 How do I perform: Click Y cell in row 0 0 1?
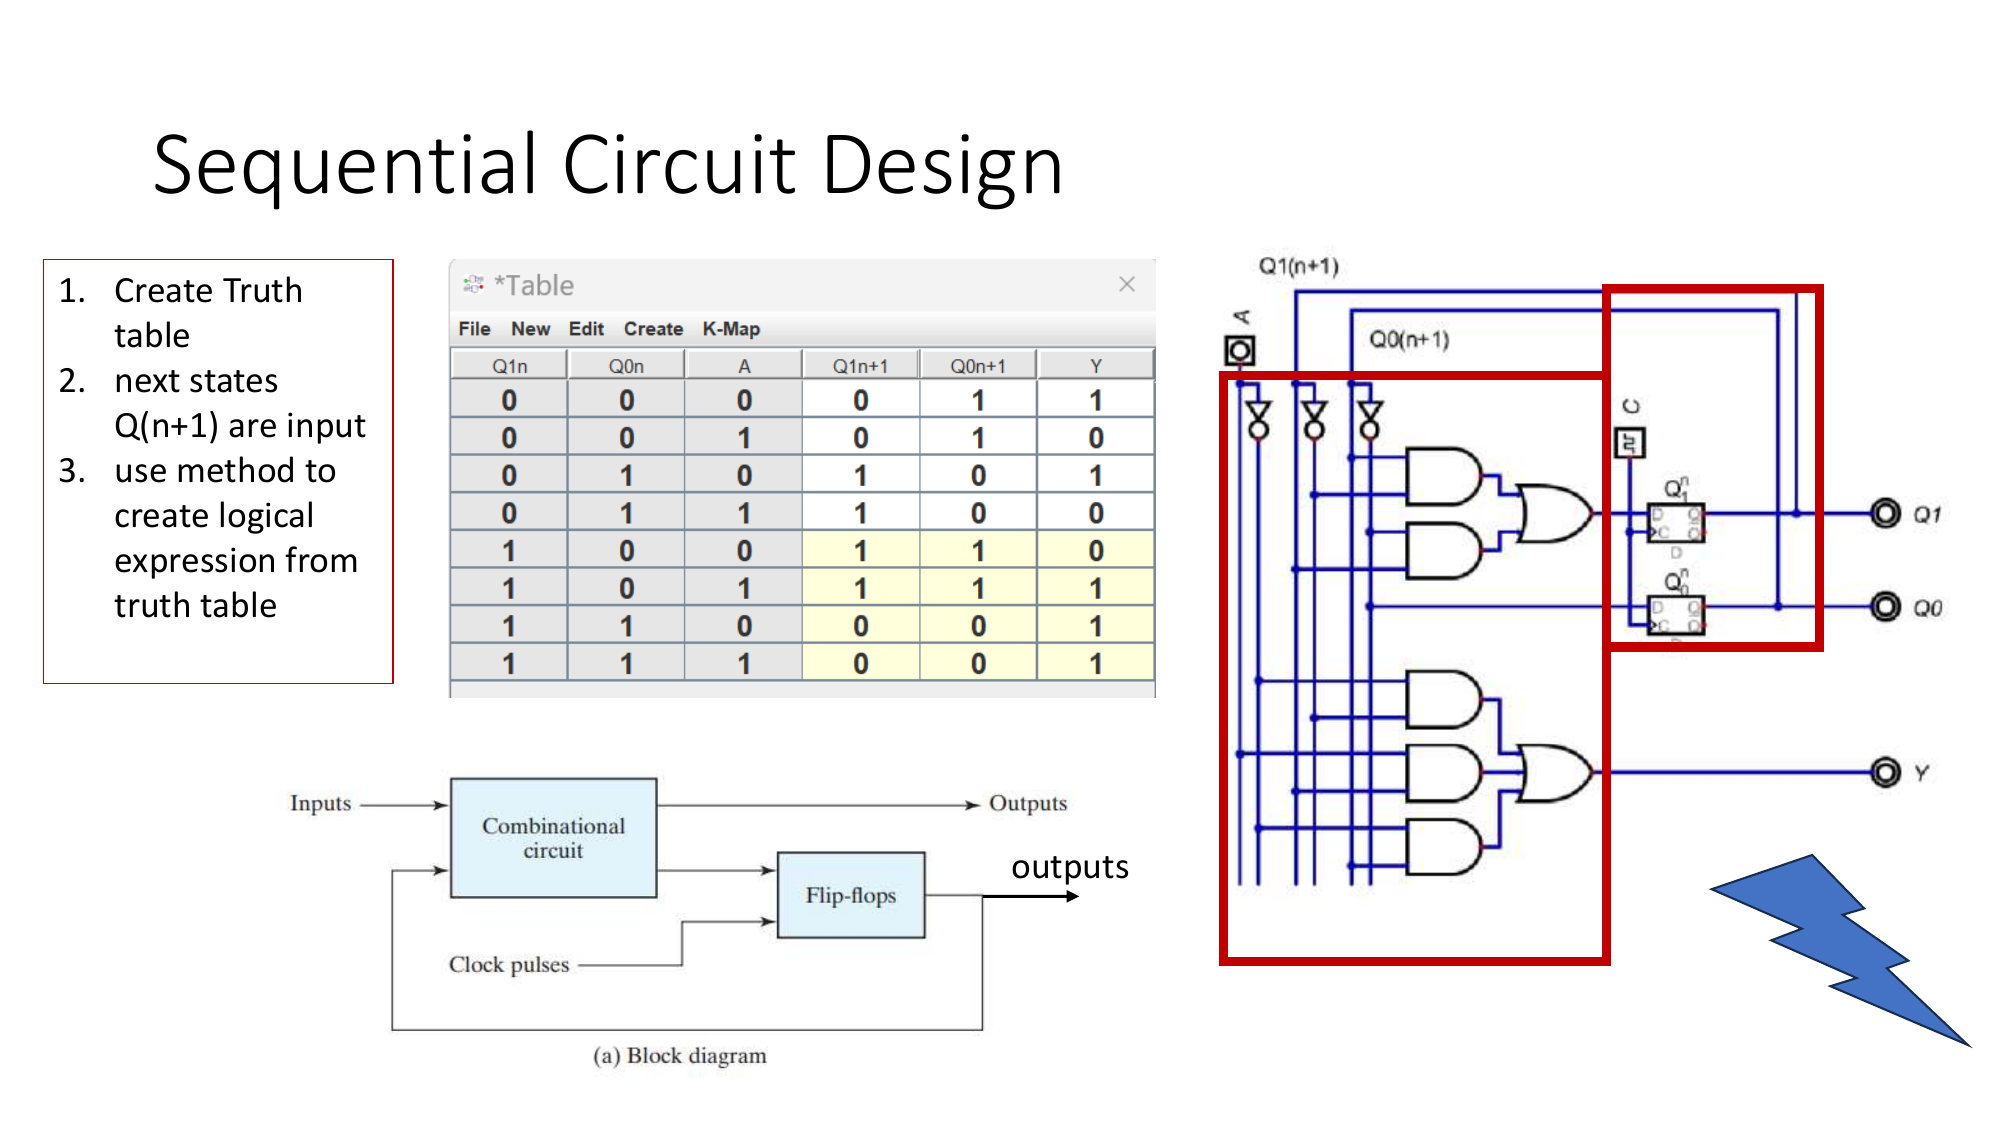tap(1096, 438)
